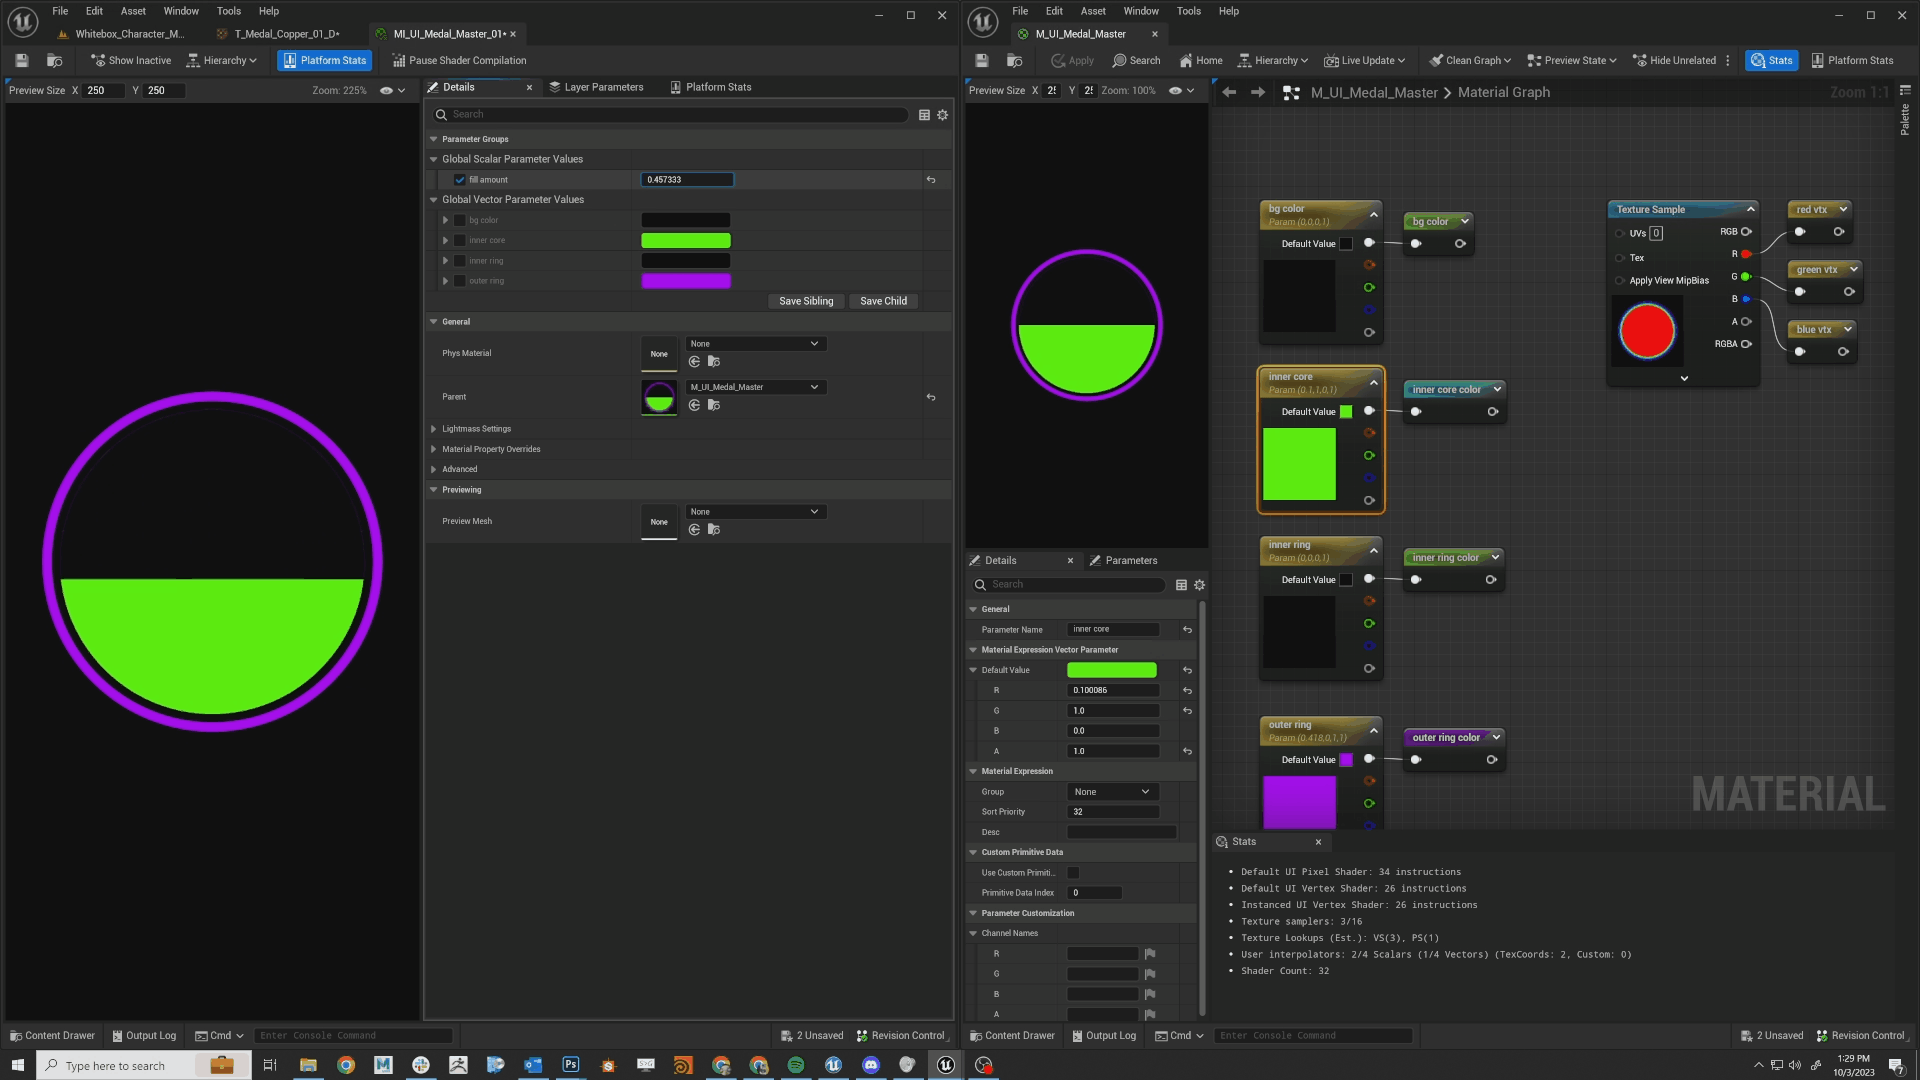This screenshot has height=1080, width=1920.
Task: Enable outer ring override checkbox
Action: point(460,281)
